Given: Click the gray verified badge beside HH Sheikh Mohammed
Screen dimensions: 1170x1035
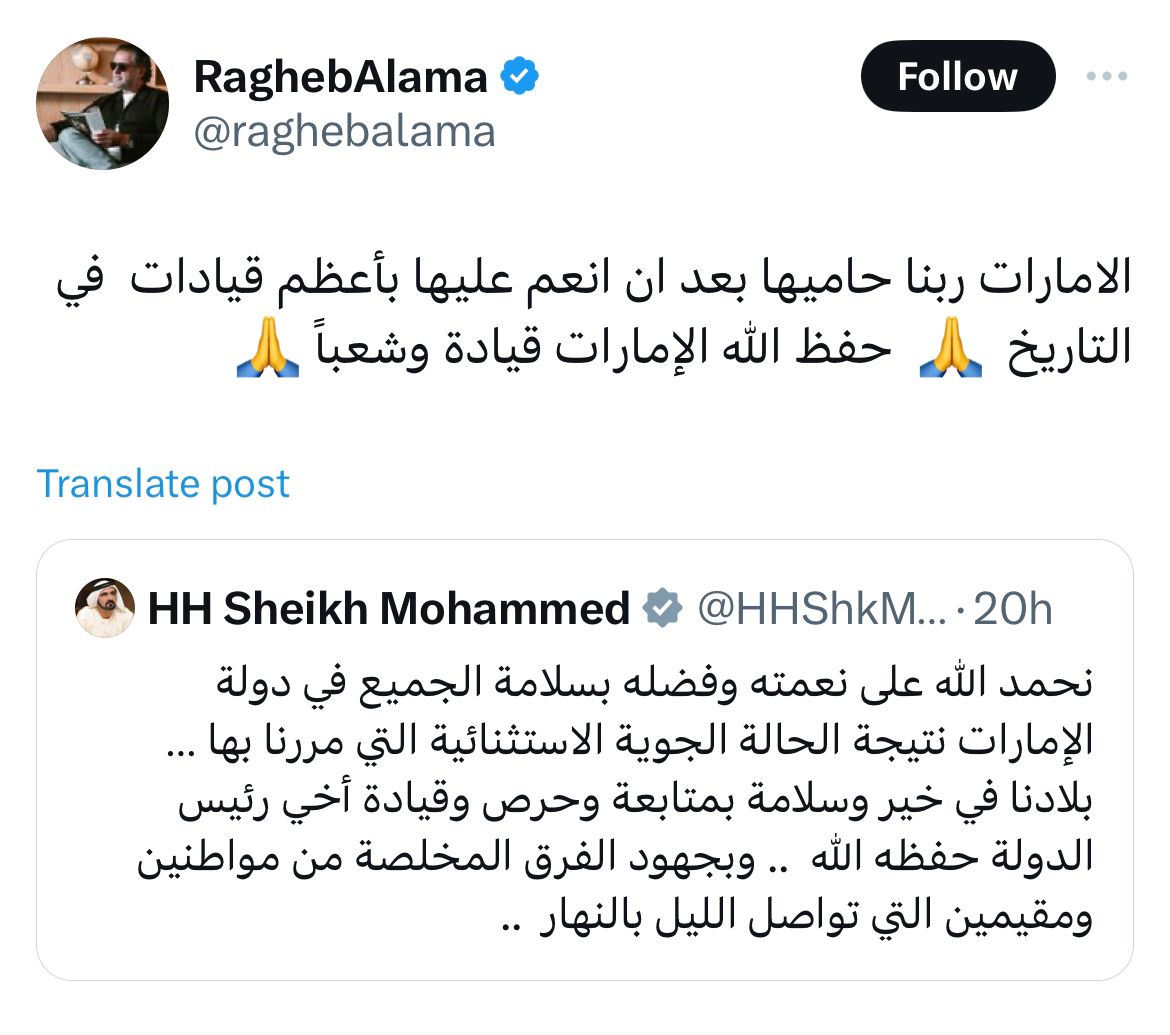Looking at the screenshot, I should click(x=662, y=608).
